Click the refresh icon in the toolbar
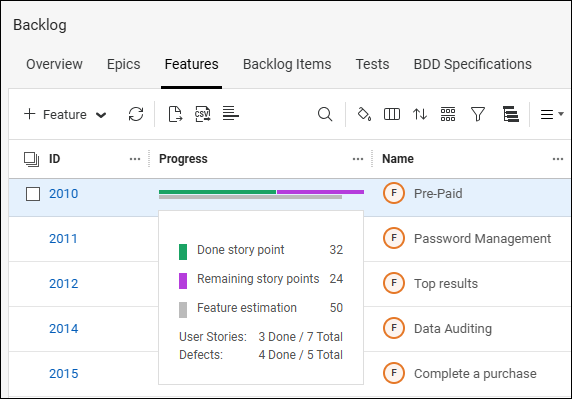The height and width of the screenshot is (399, 572). coord(136,114)
